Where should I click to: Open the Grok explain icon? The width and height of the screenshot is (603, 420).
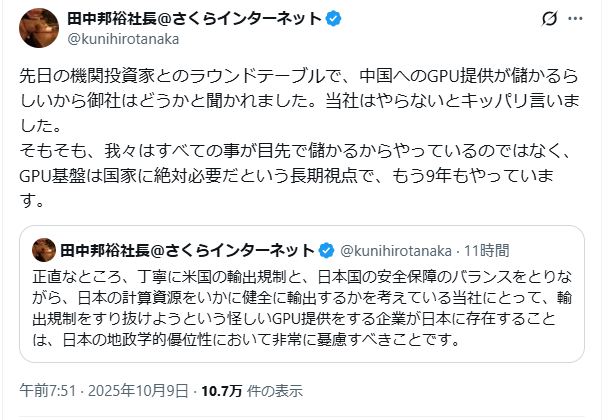[547, 20]
